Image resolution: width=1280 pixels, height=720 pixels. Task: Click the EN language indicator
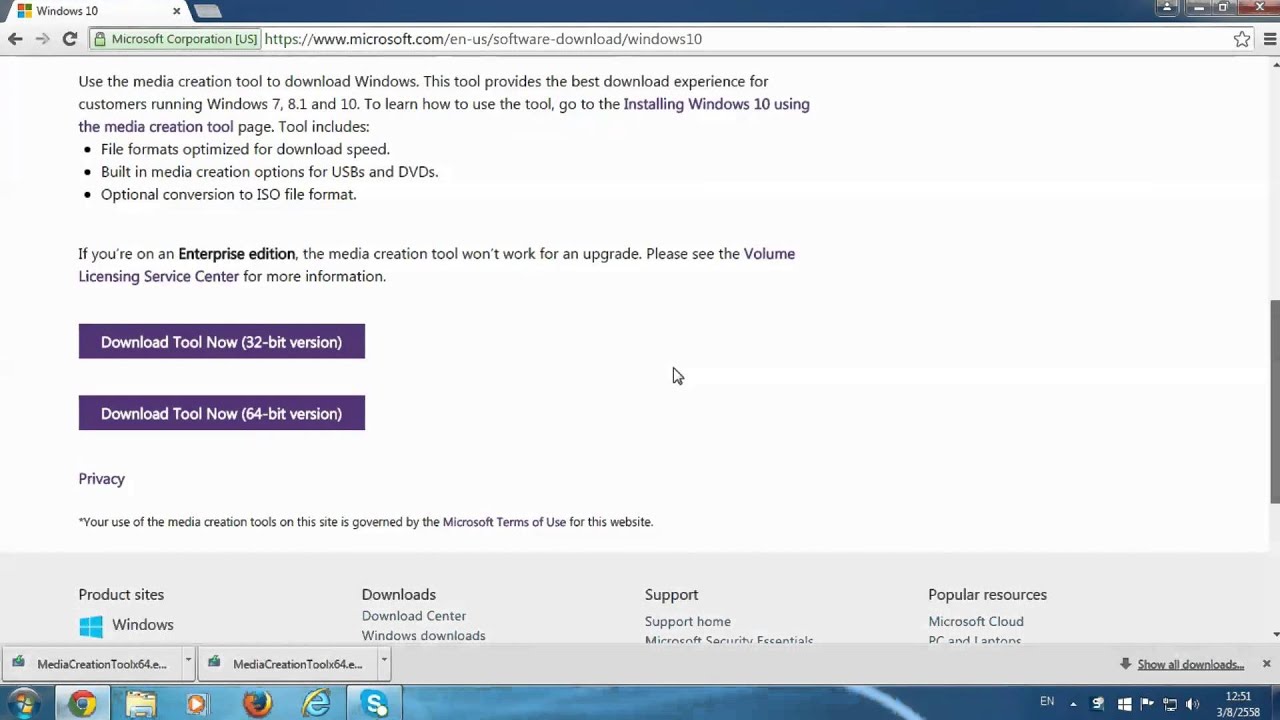coord(1047,702)
